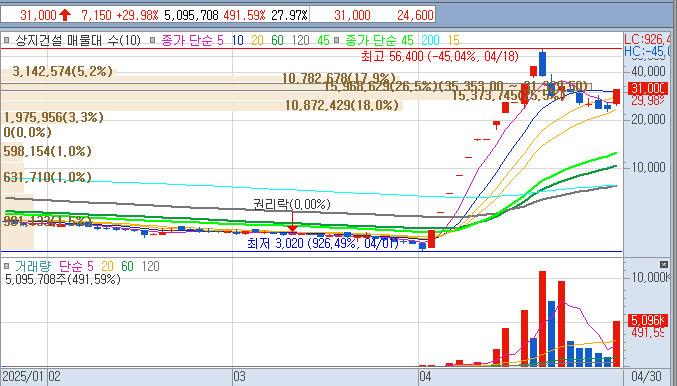
Task: Click the 24,600 low price in the top bar
Action: (x=415, y=16)
